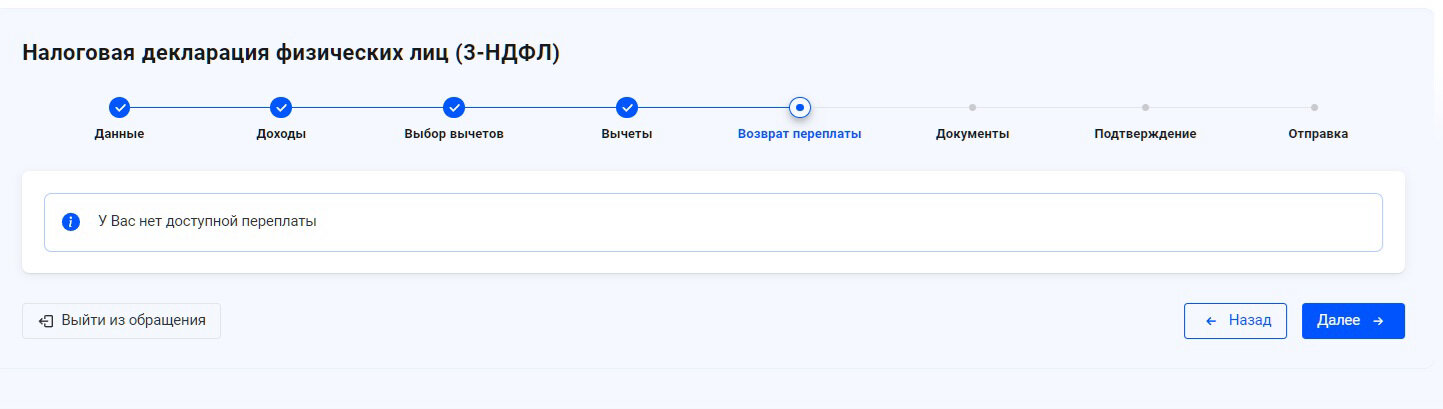This screenshot has width=1443, height=409.
Task: Open the Данные step label
Action: click(x=119, y=134)
